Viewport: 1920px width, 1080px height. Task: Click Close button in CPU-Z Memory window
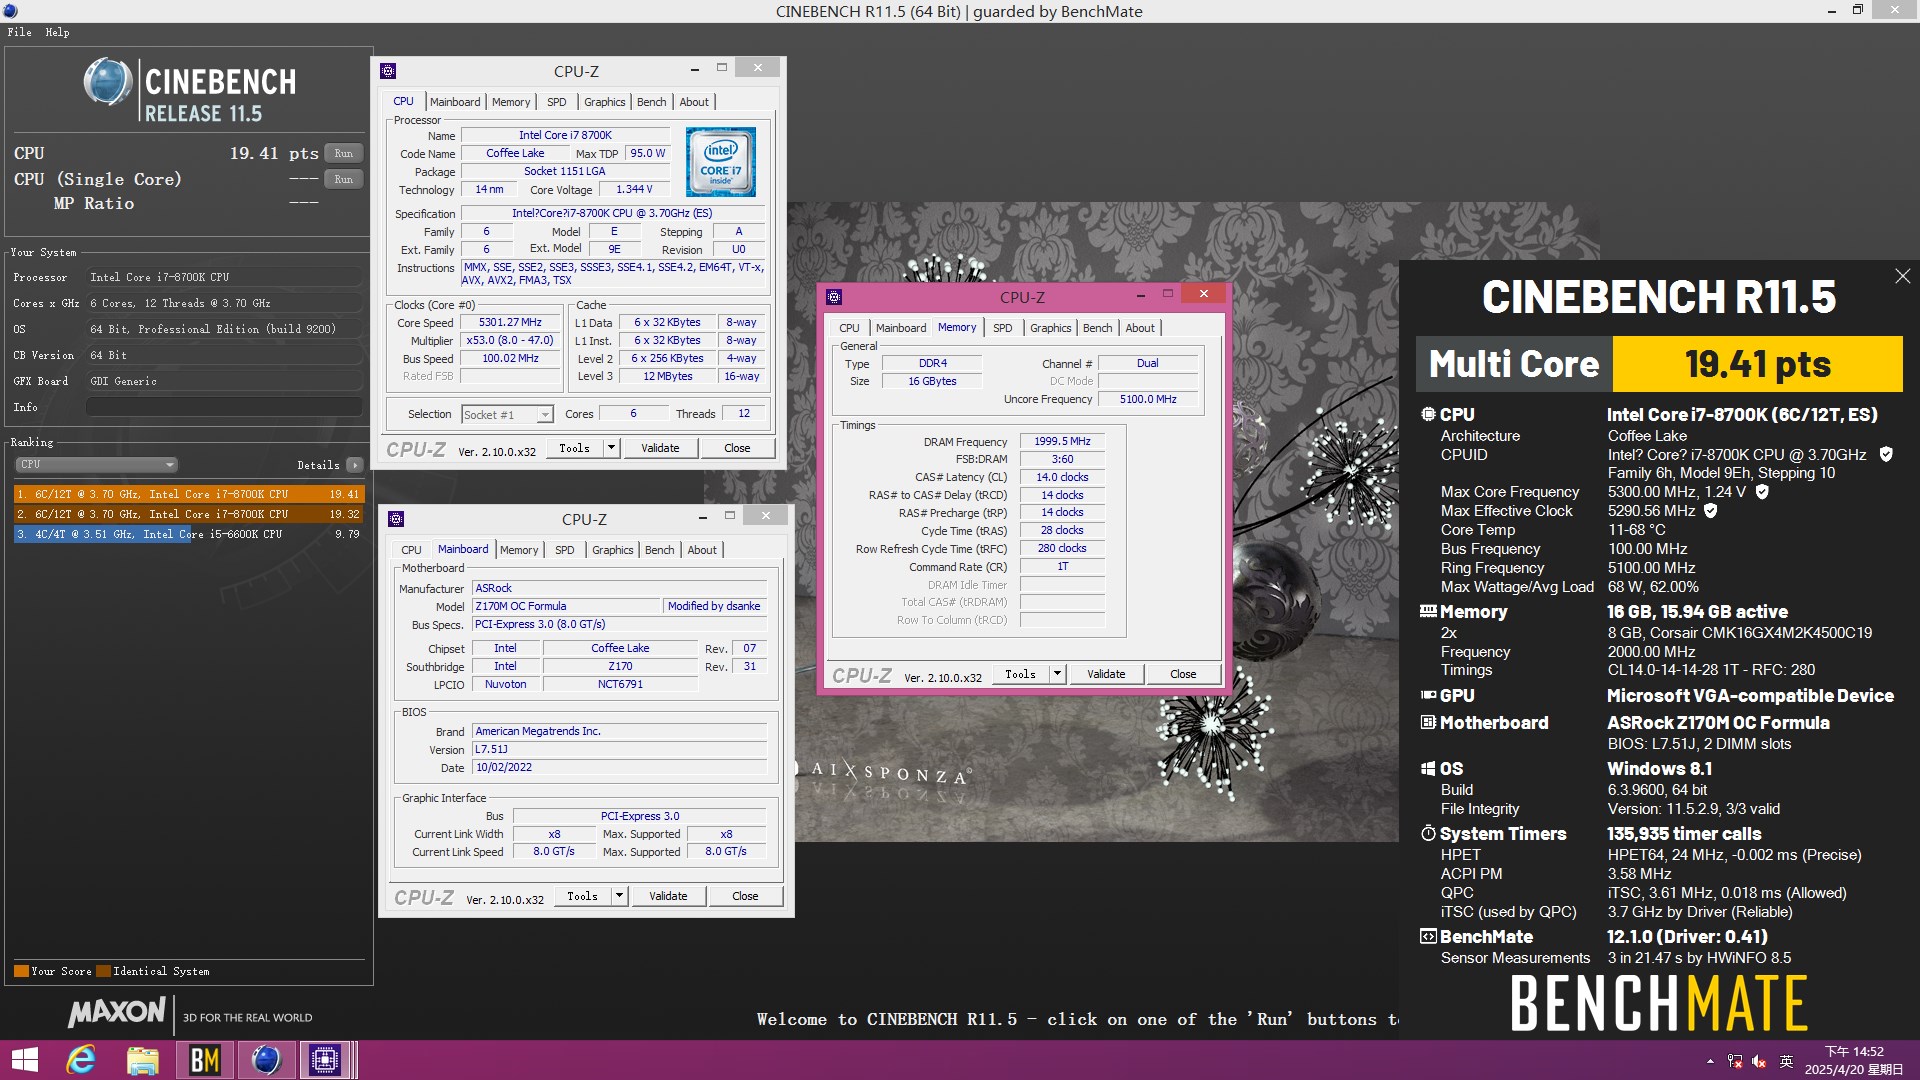tap(1183, 674)
